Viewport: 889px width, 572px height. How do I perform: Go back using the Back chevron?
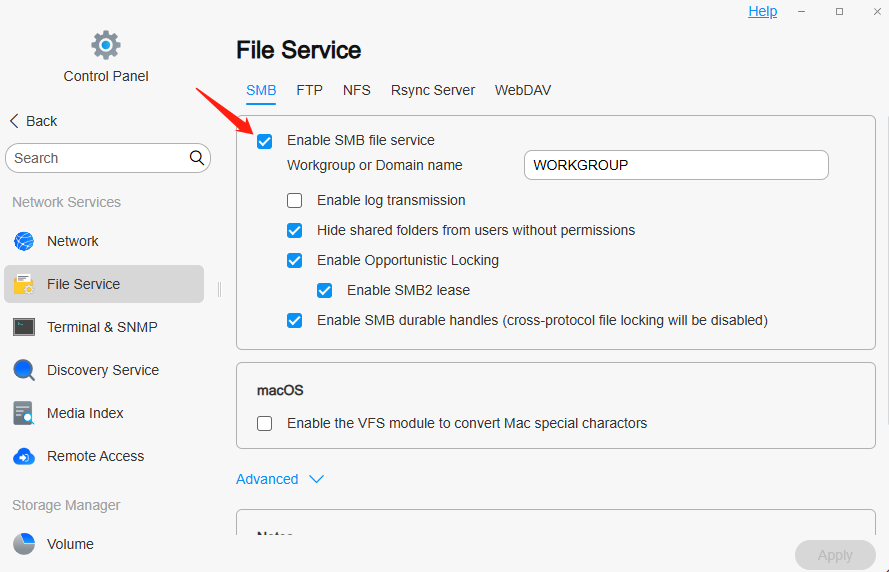click(x=14, y=121)
